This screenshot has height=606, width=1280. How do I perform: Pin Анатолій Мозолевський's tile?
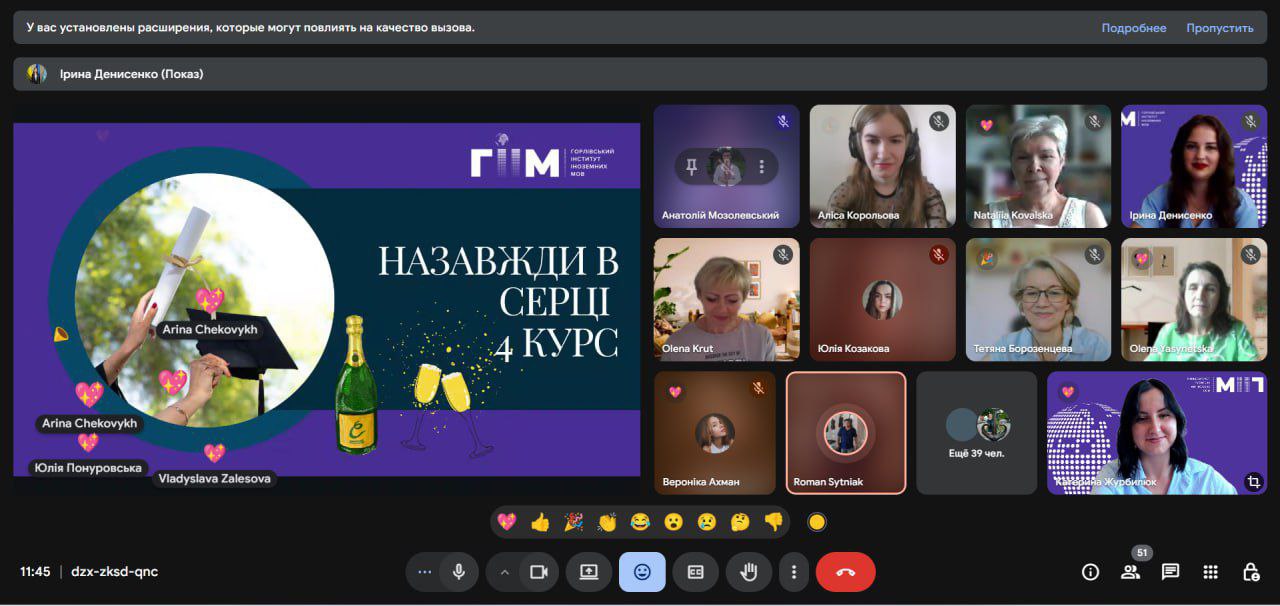coord(691,167)
